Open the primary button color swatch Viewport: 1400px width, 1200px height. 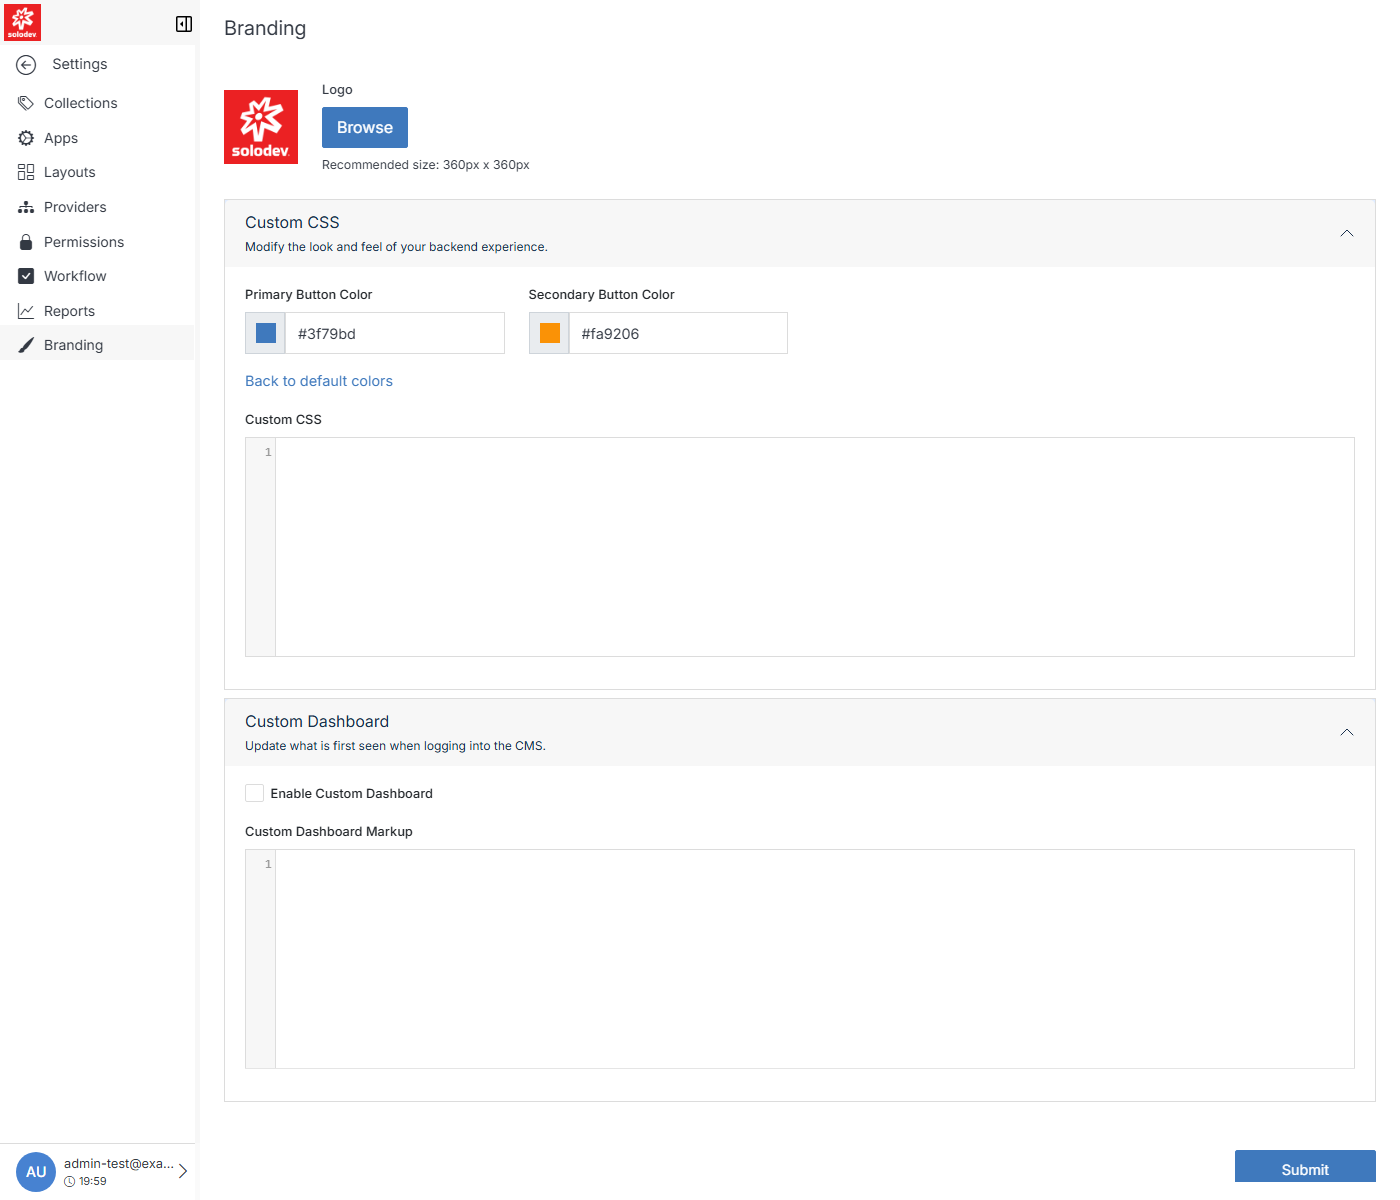[266, 333]
